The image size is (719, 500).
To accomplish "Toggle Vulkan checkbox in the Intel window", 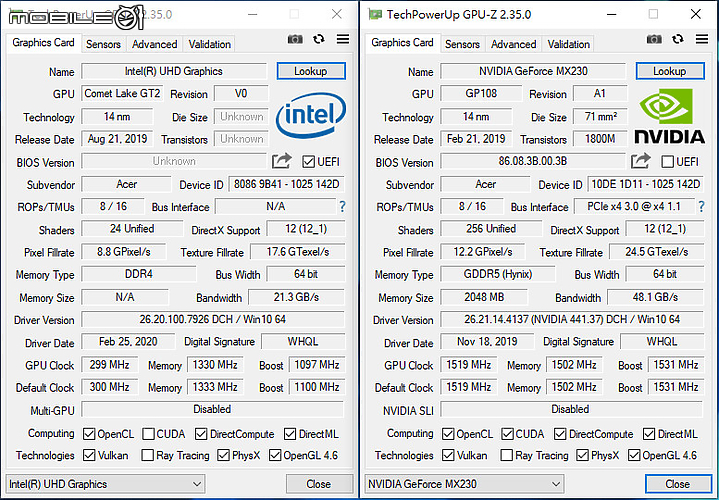I will click(x=89, y=455).
